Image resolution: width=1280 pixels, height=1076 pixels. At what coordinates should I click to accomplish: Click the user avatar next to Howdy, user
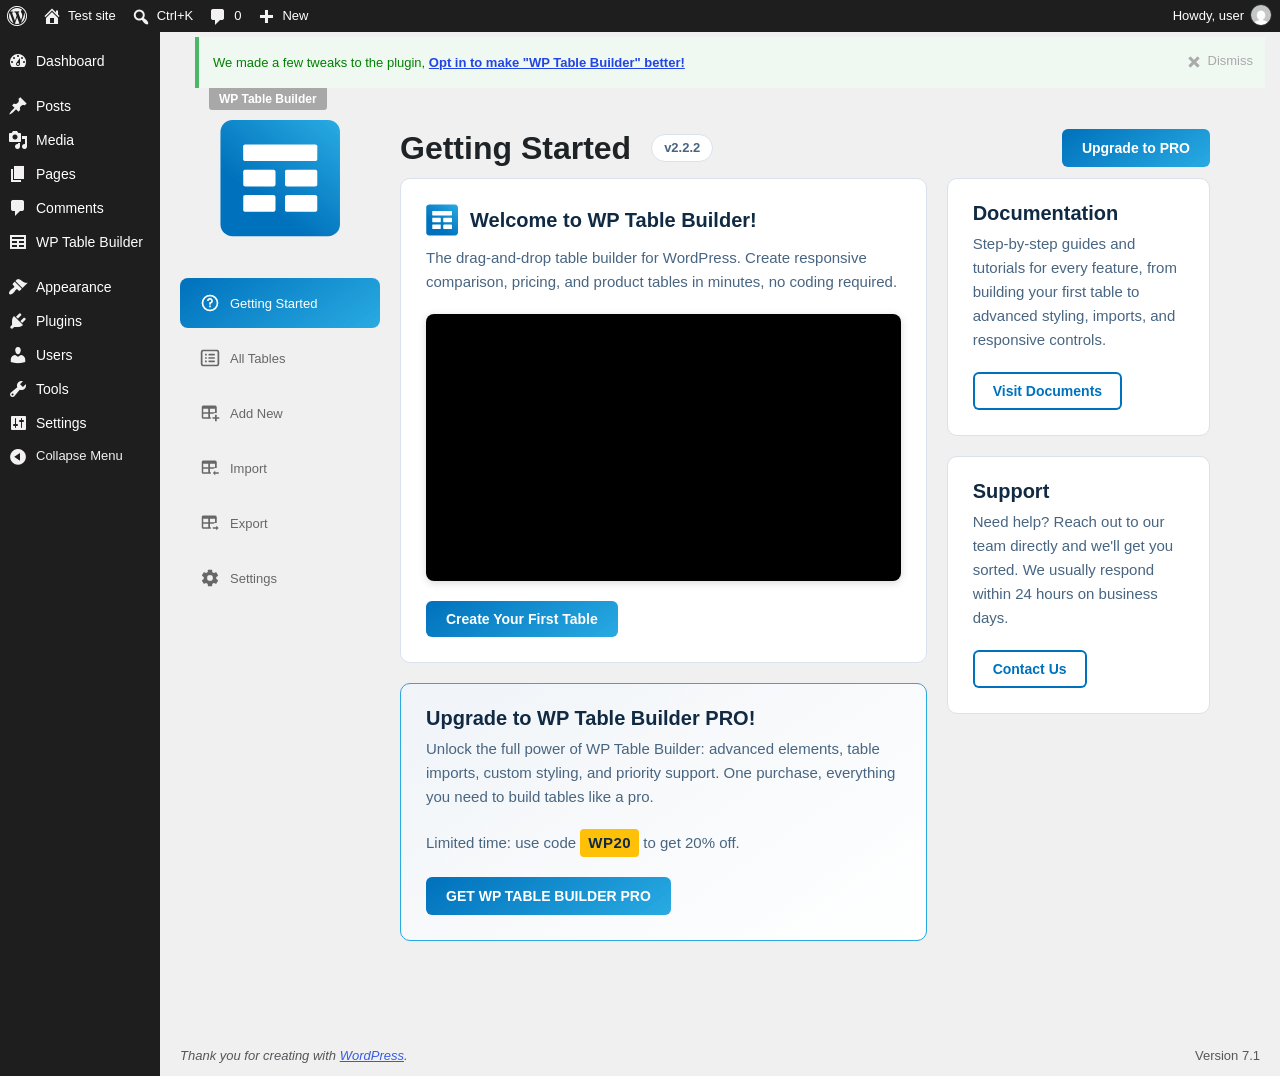1260,16
